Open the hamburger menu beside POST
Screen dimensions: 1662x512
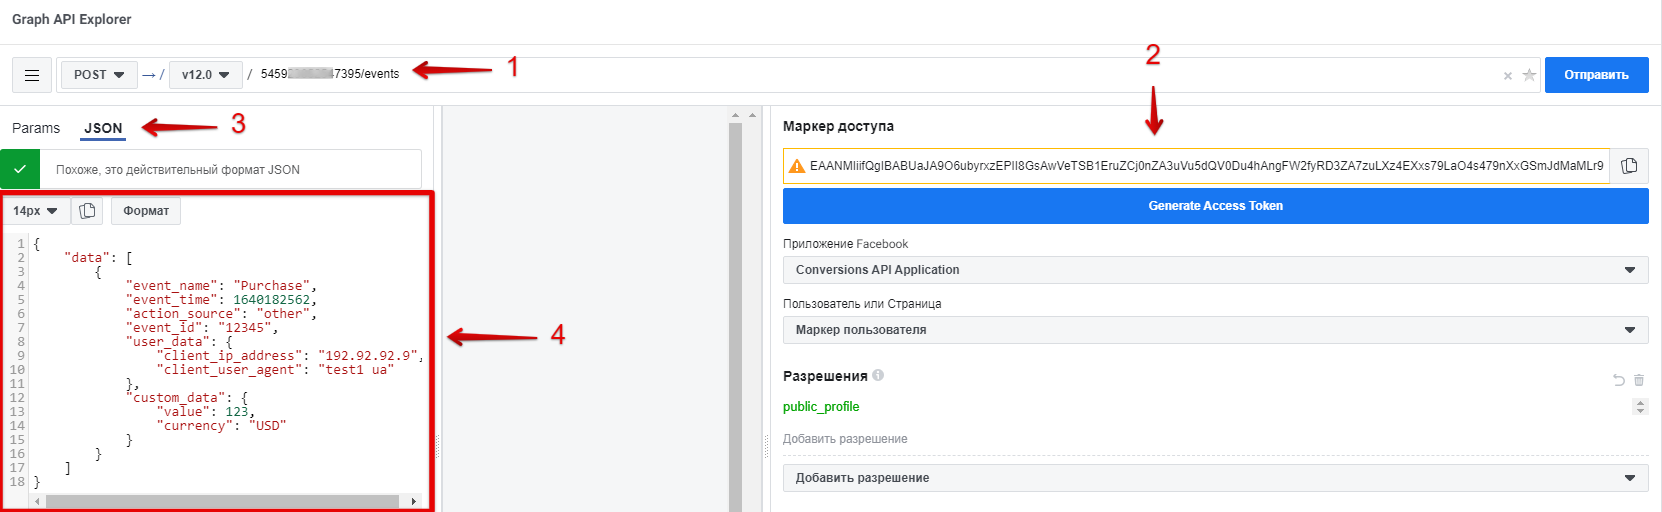coord(32,75)
